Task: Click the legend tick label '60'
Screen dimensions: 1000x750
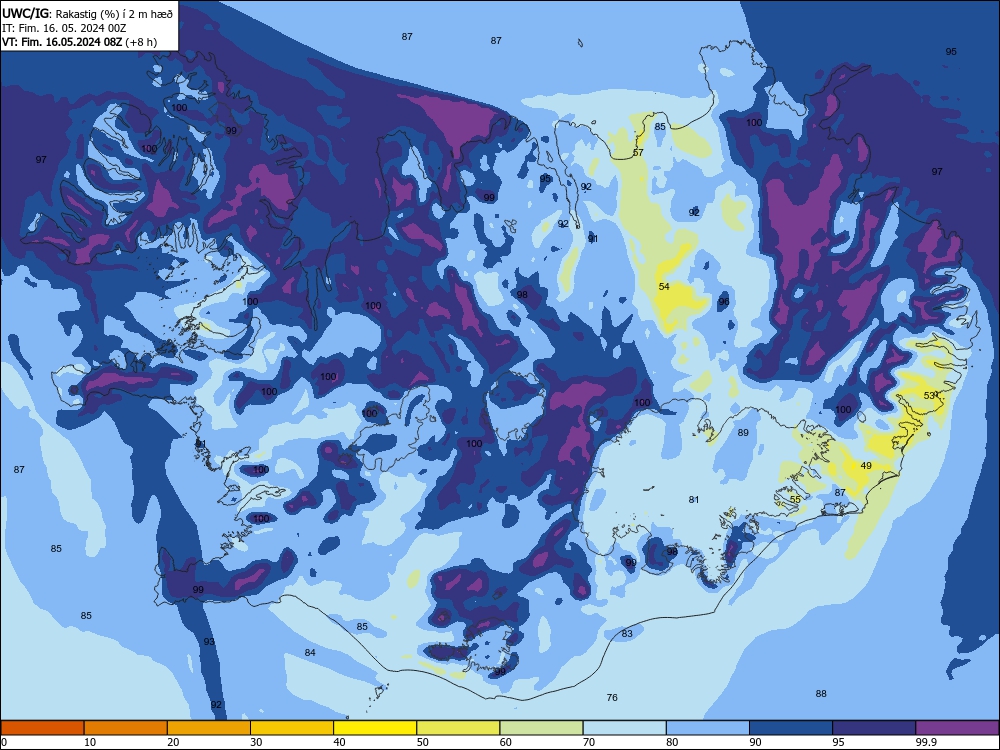Action: coord(506,742)
